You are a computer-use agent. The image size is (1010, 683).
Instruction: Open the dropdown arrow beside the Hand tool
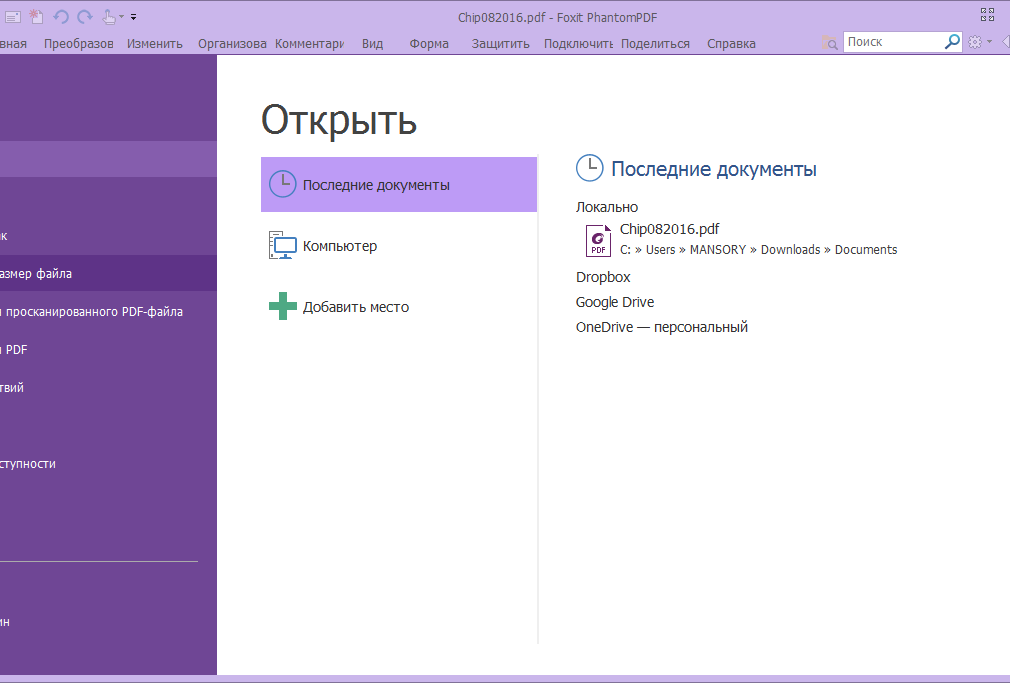(121, 17)
